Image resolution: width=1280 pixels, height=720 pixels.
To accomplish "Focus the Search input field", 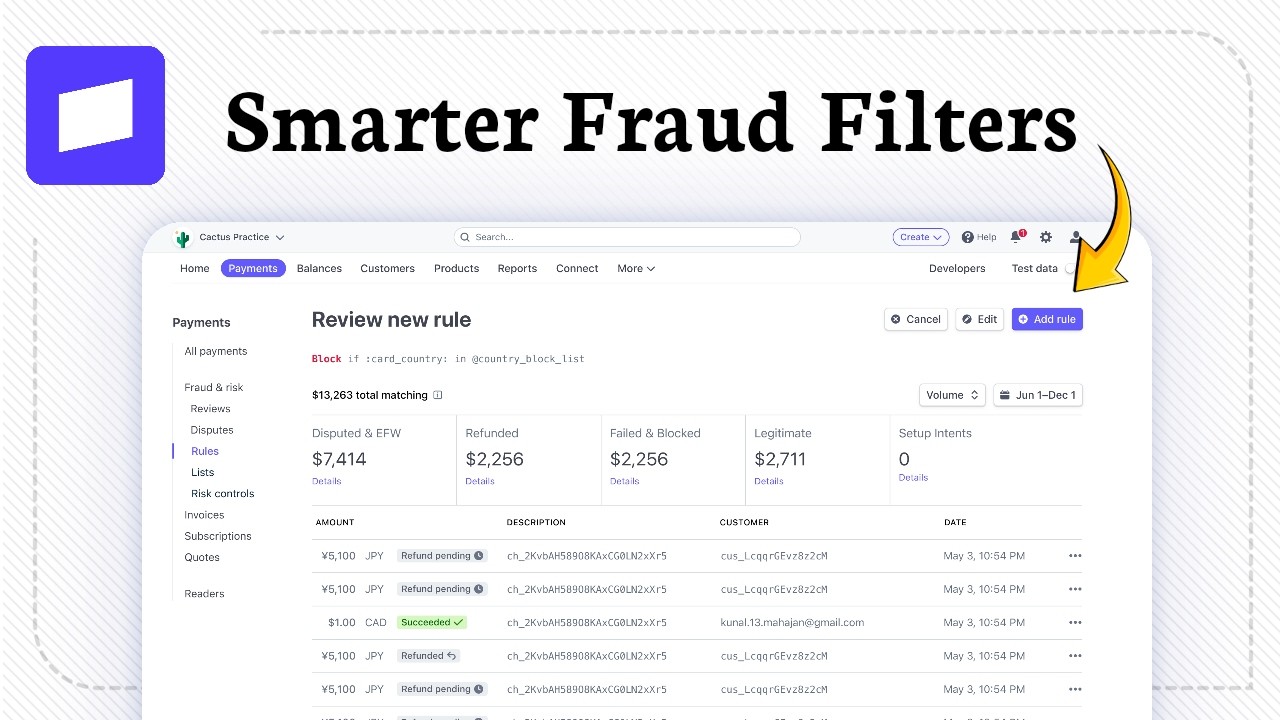I will pos(627,237).
